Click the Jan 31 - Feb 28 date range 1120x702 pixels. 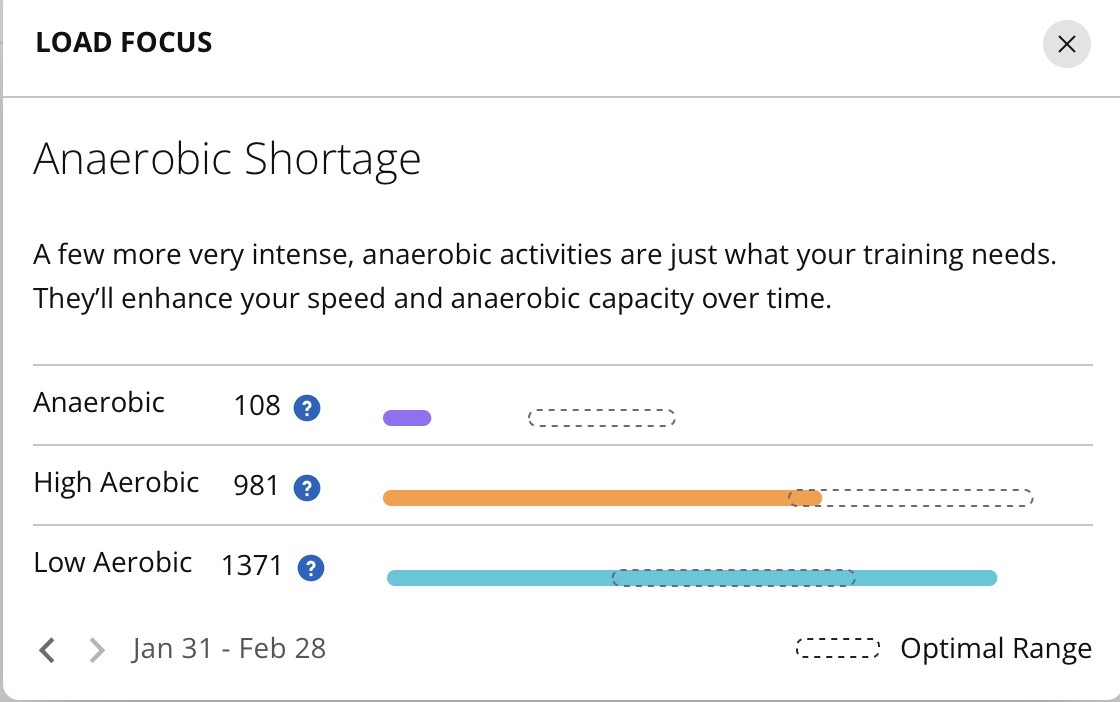(x=229, y=649)
